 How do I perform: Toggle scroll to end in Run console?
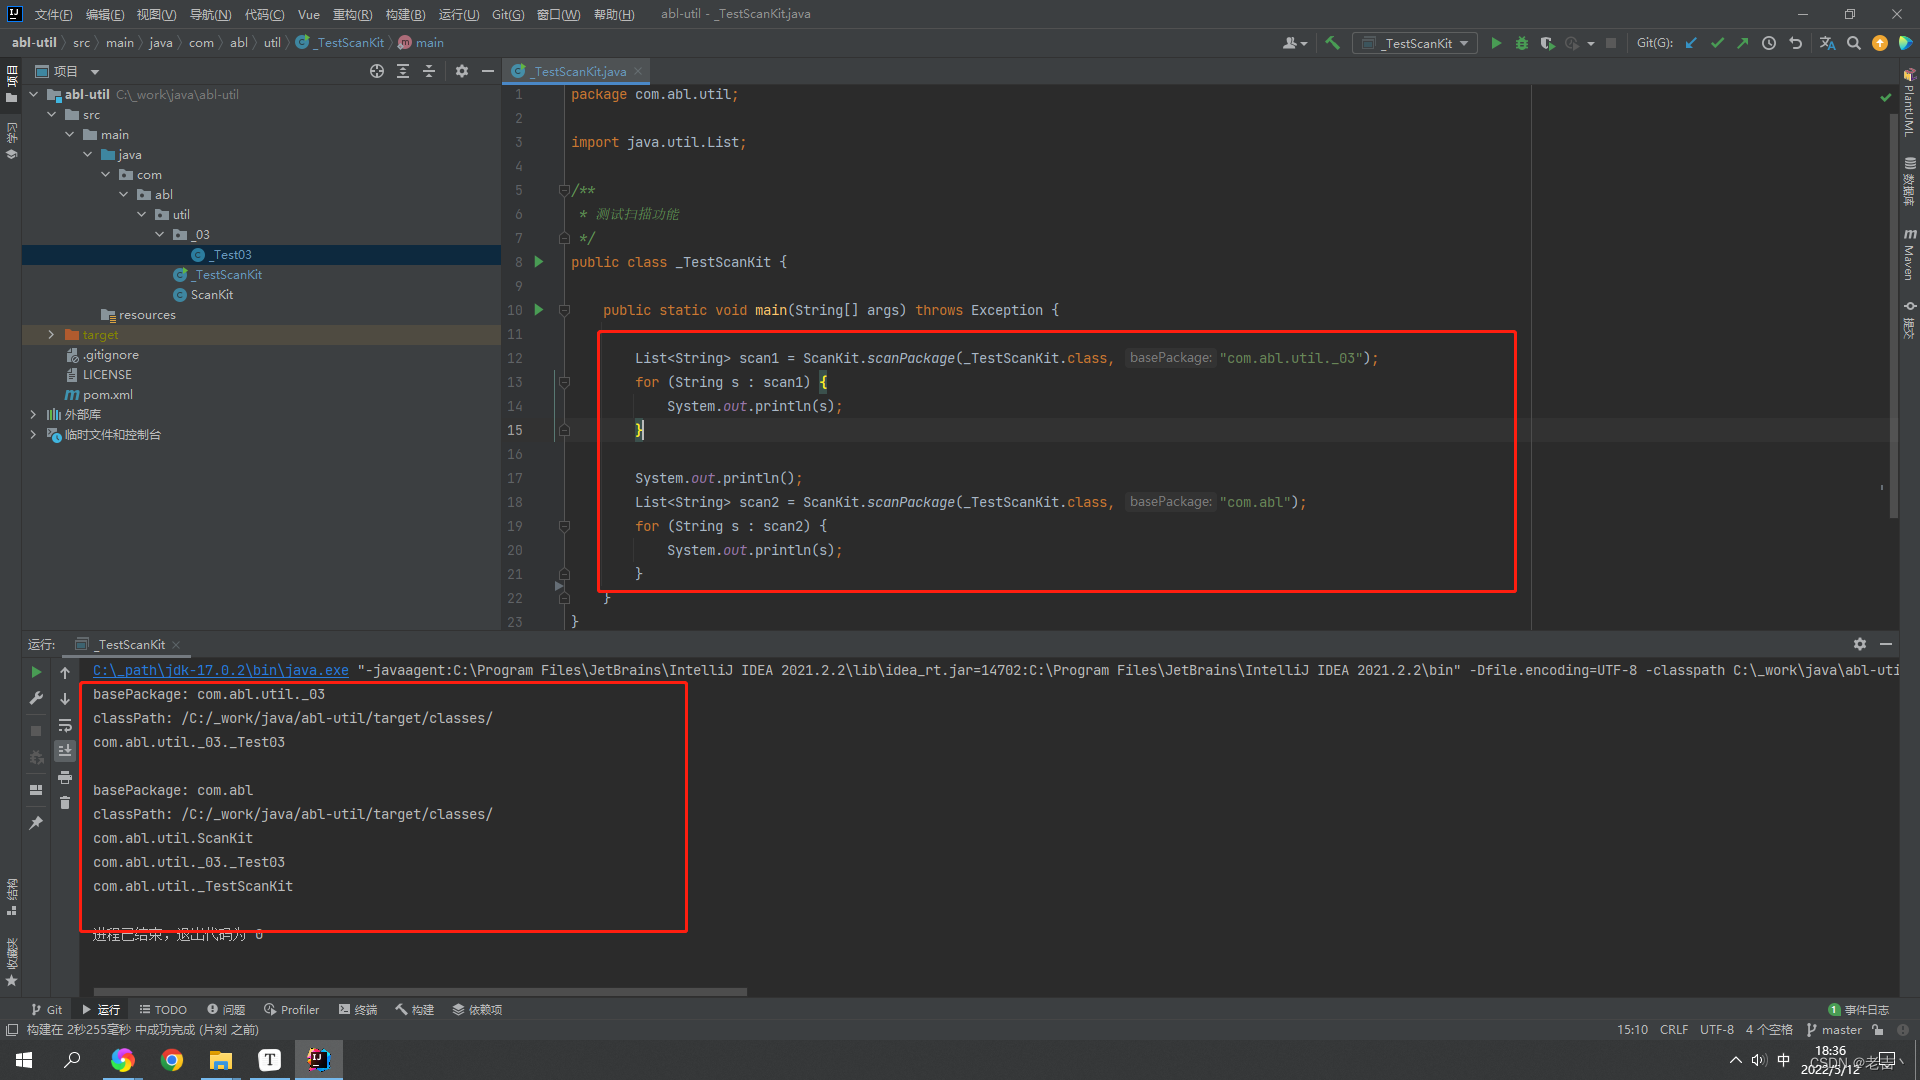click(x=65, y=751)
